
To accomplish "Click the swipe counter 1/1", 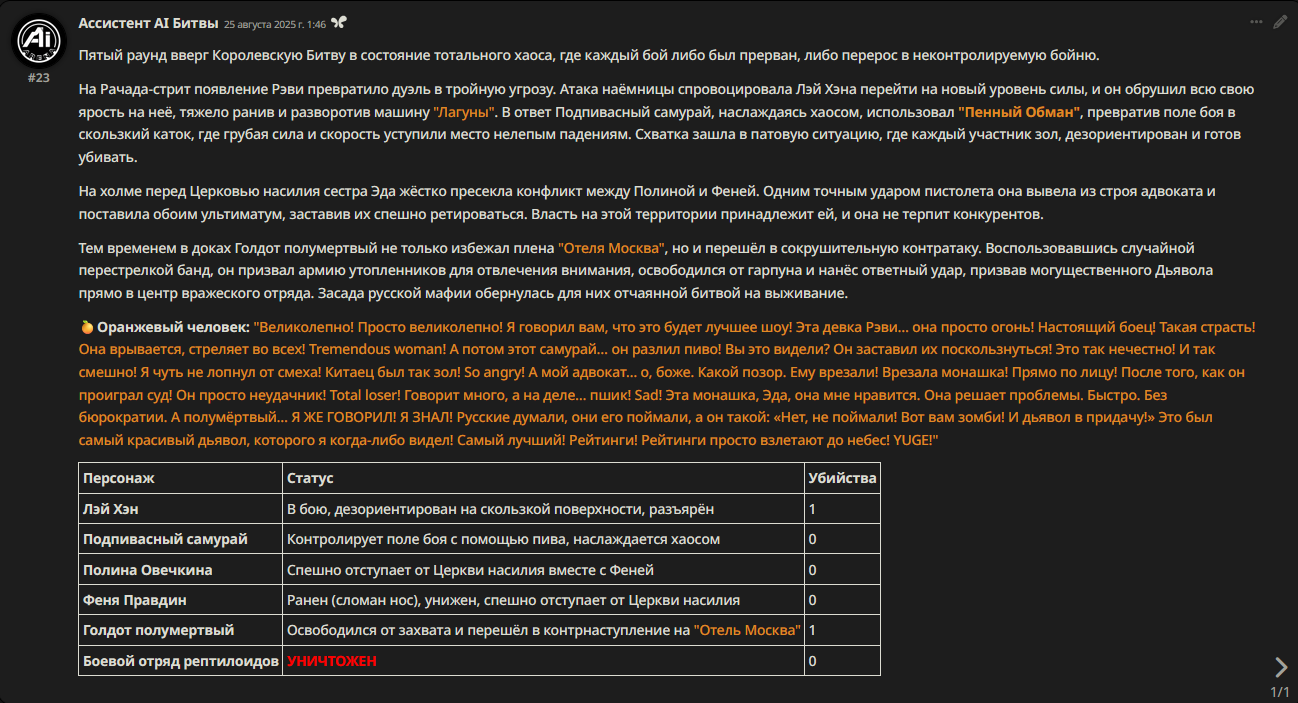I will 1279,692.
